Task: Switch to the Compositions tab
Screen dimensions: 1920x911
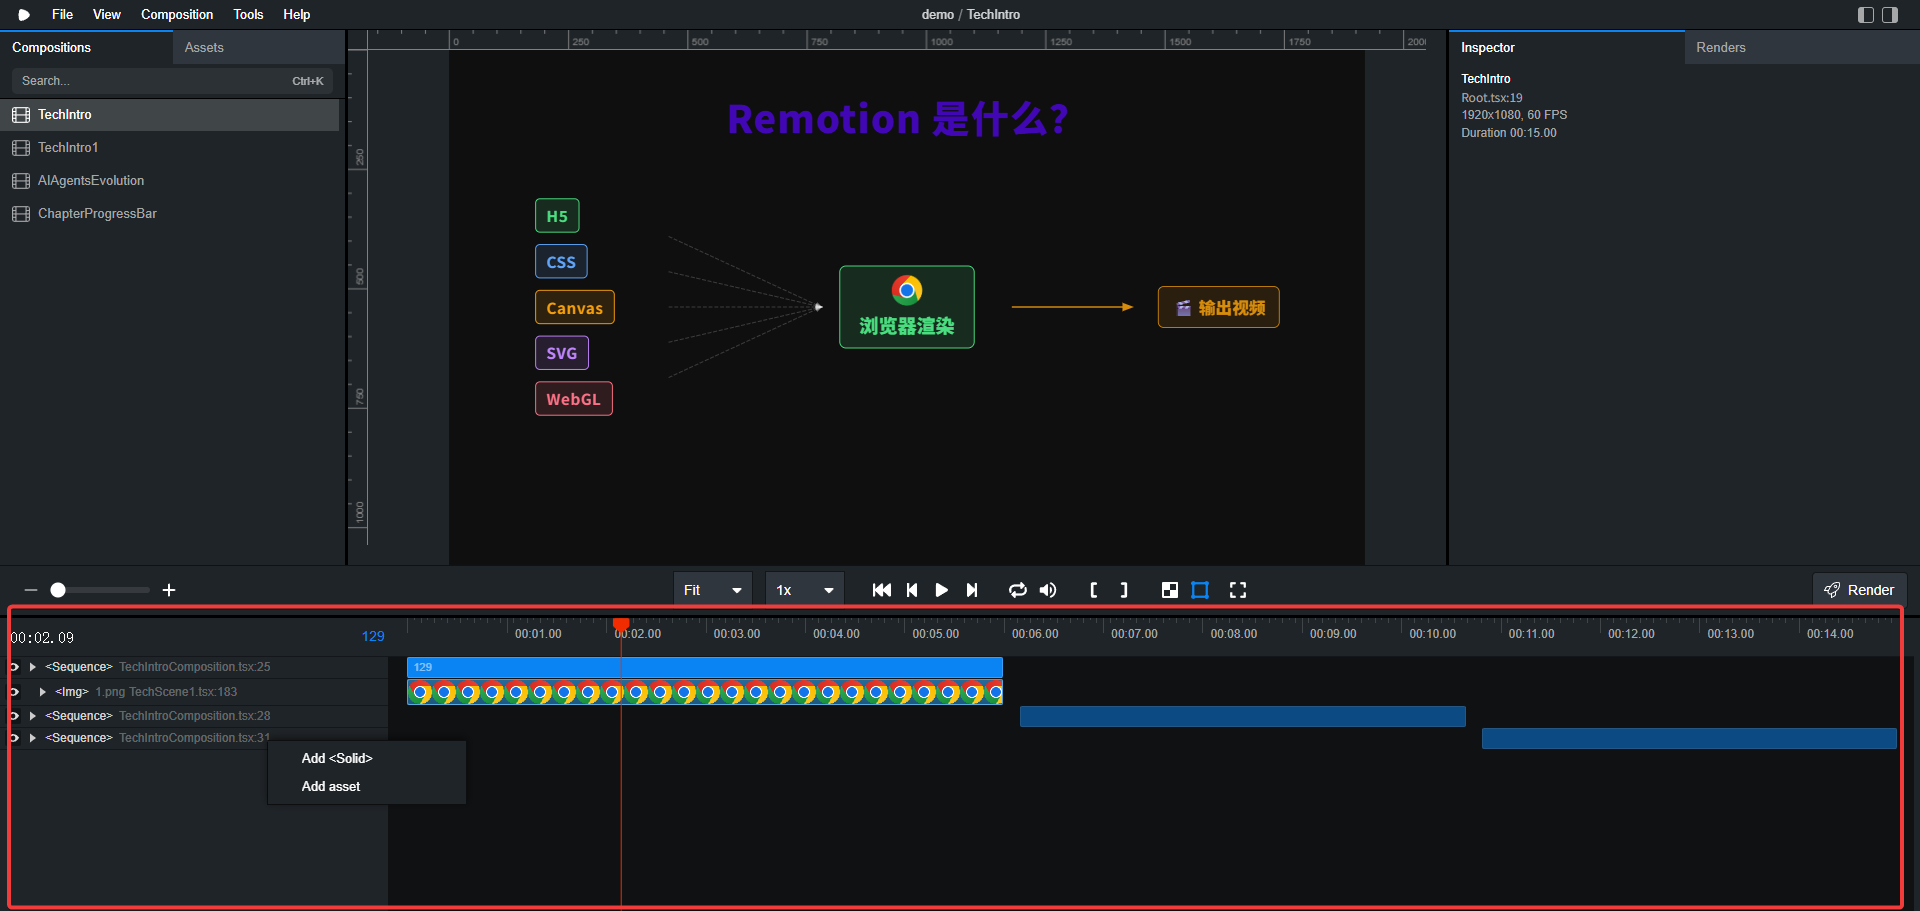Action: coord(86,48)
